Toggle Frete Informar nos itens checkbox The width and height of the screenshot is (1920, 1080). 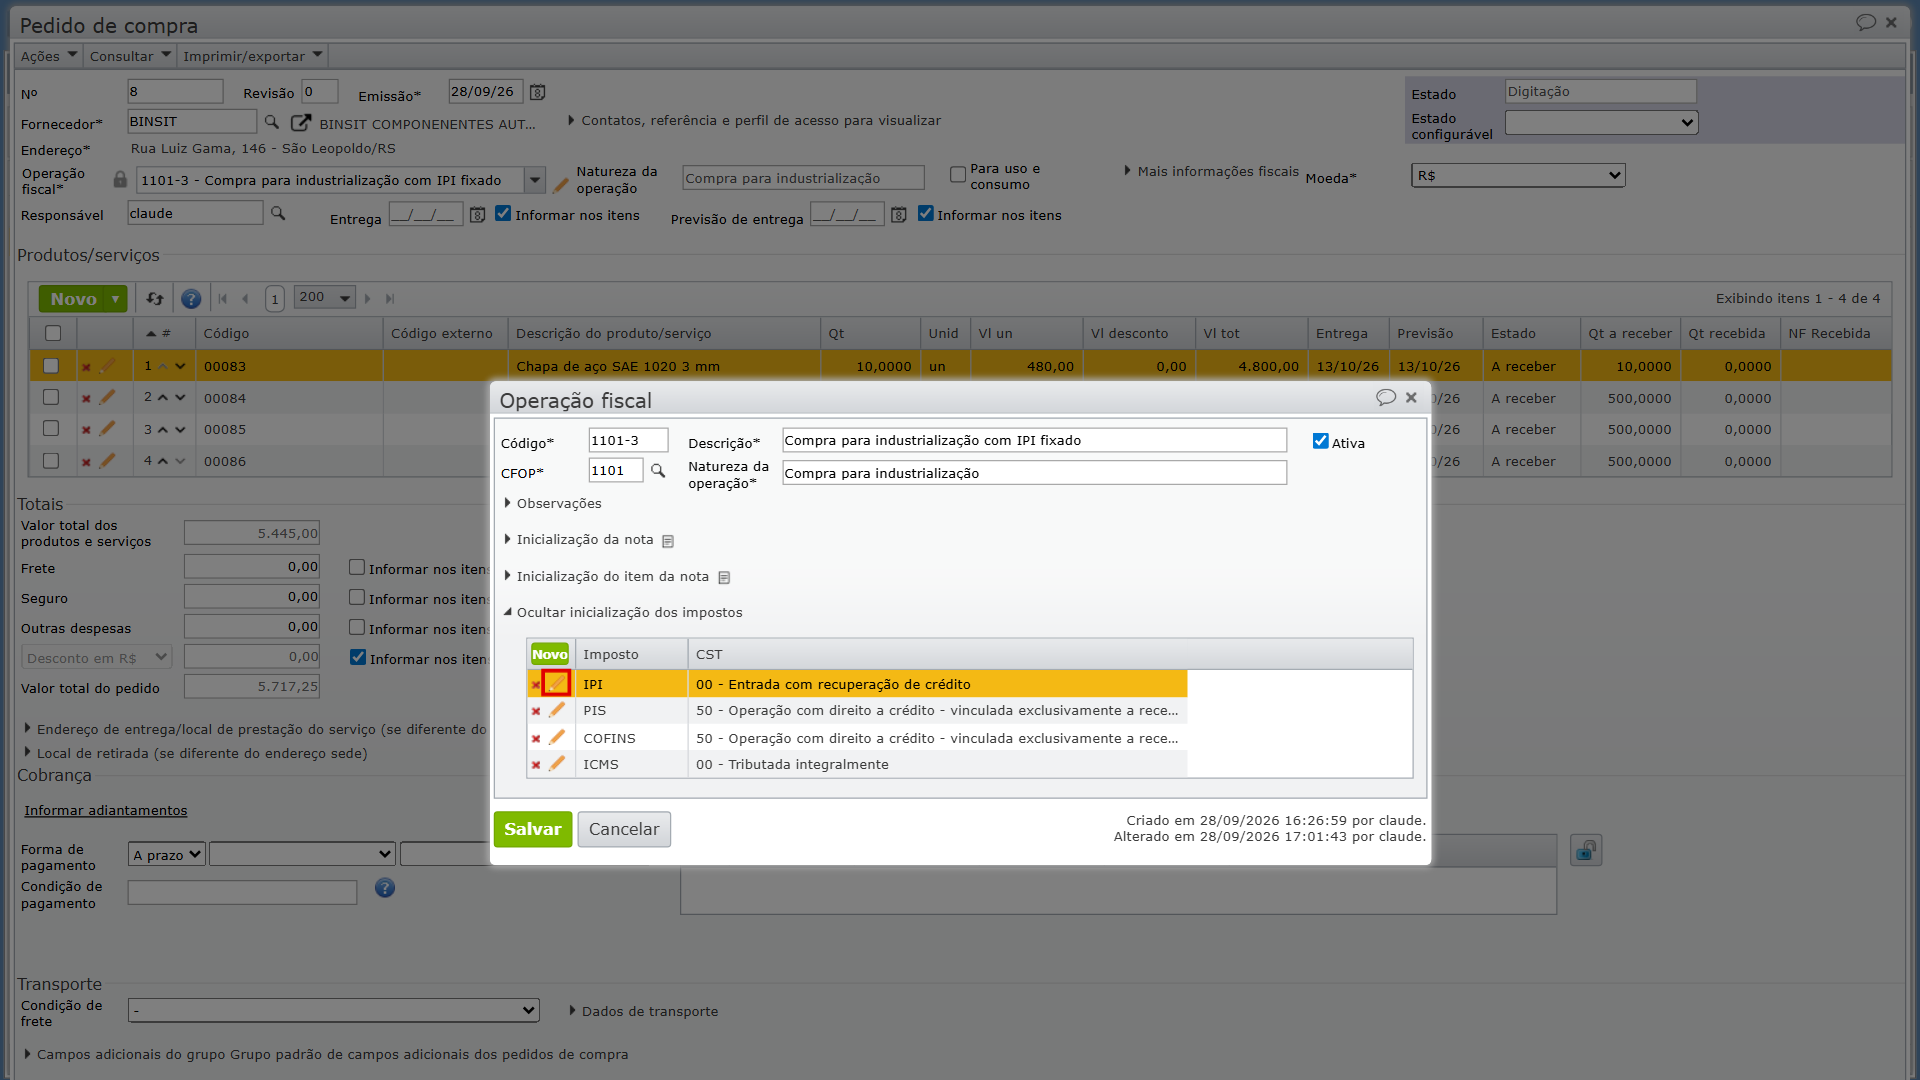pos(357,568)
